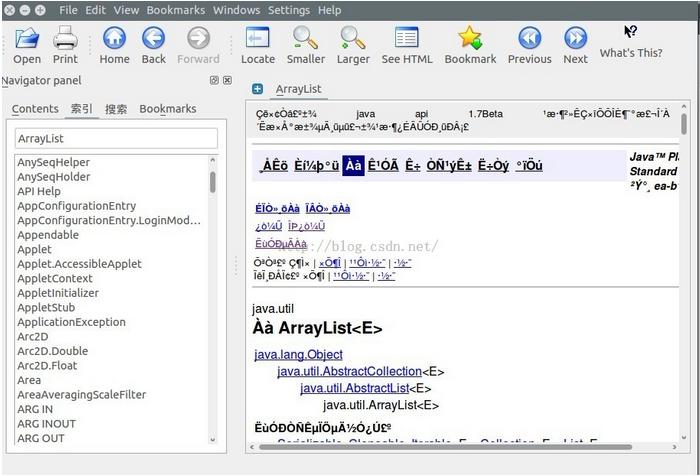Add a Bookmark with star icon
Screen dimensions: 700x476
[x=470, y=39]
